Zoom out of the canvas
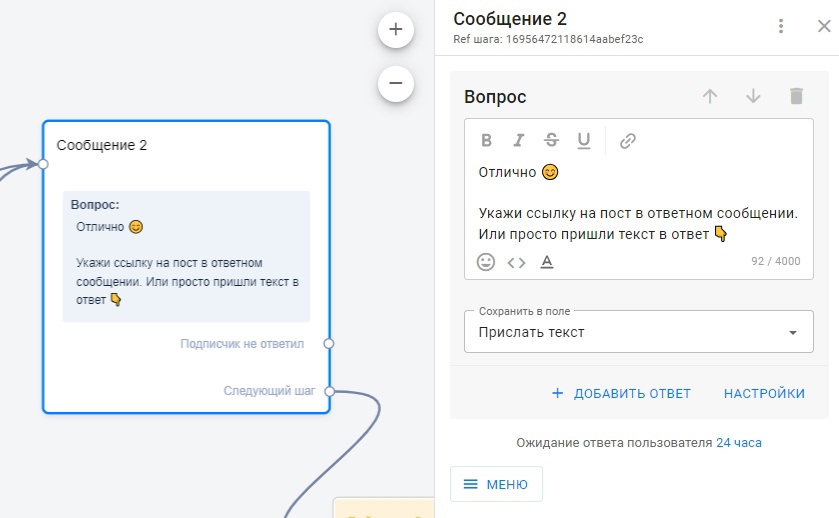Image resolution: width=839 pixels, height=518 pixels. point(395,83)
